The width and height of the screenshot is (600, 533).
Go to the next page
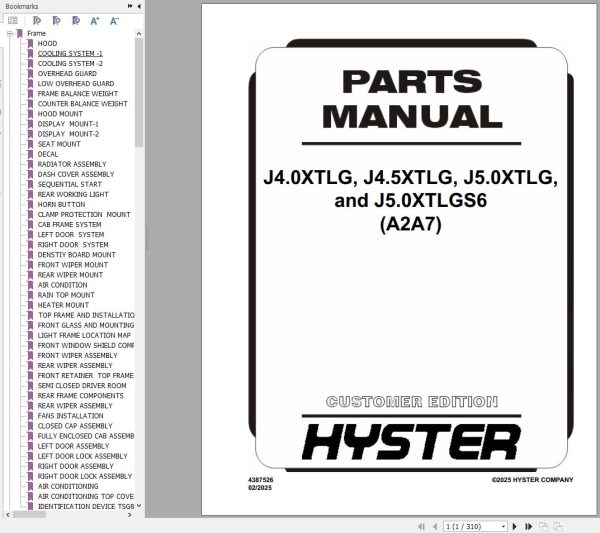515,526
